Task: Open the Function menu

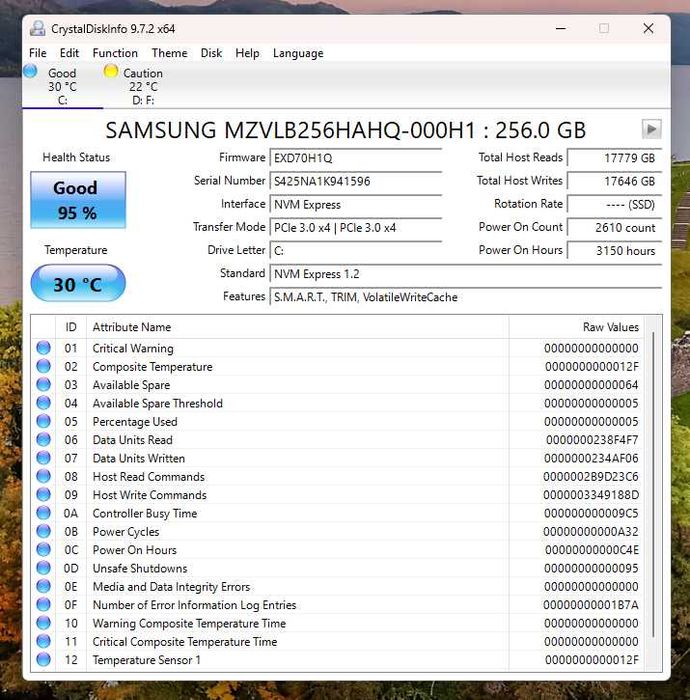Action: point(115,53)
